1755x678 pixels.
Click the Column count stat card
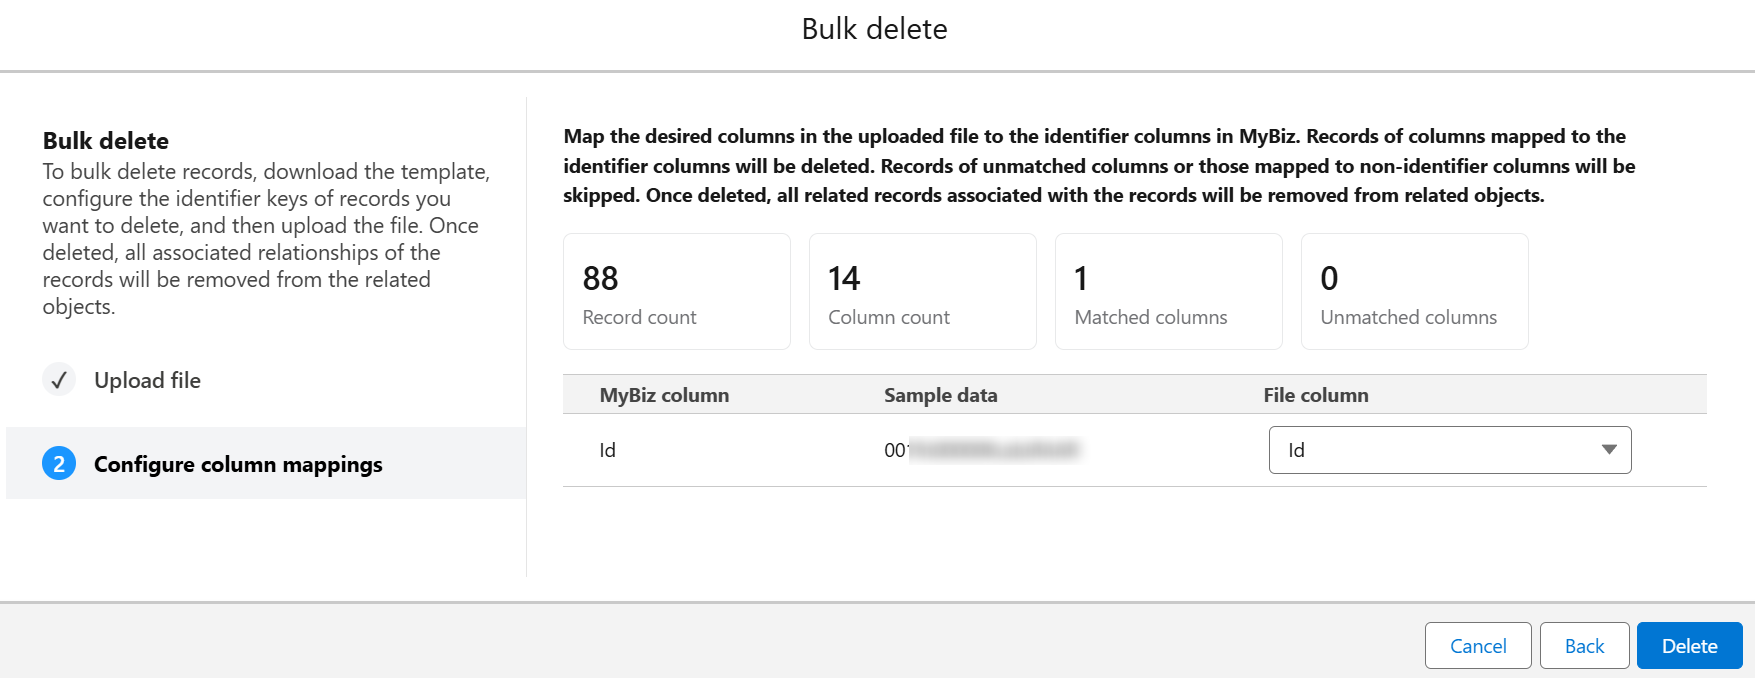pos(922,291)
